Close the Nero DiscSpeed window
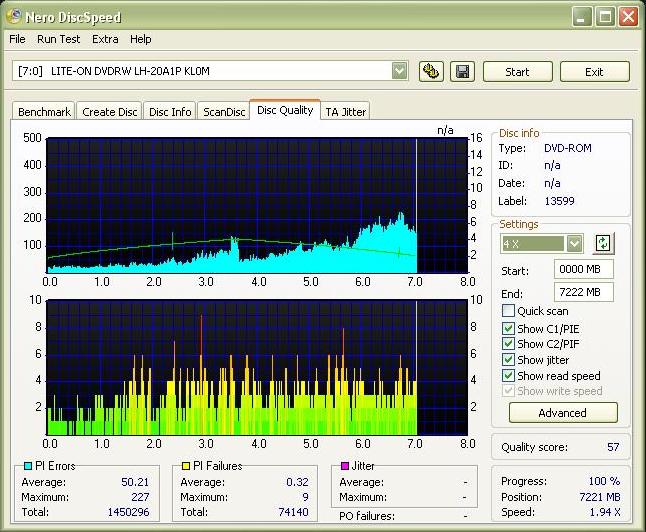Viewport: 646px width, 532px height. (628, 17)
